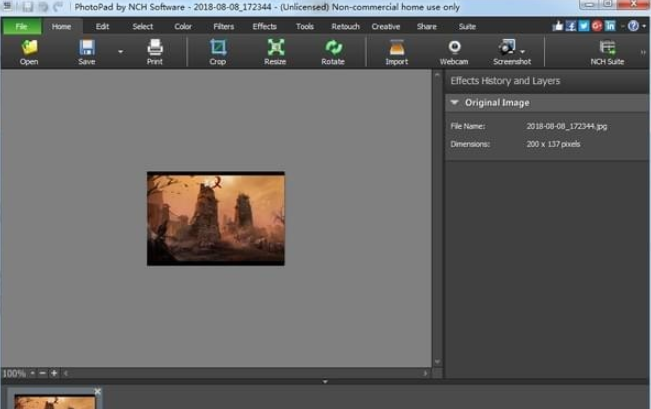Click the thumbs-up like icon

pyautogui.click(x=558, y=26)
